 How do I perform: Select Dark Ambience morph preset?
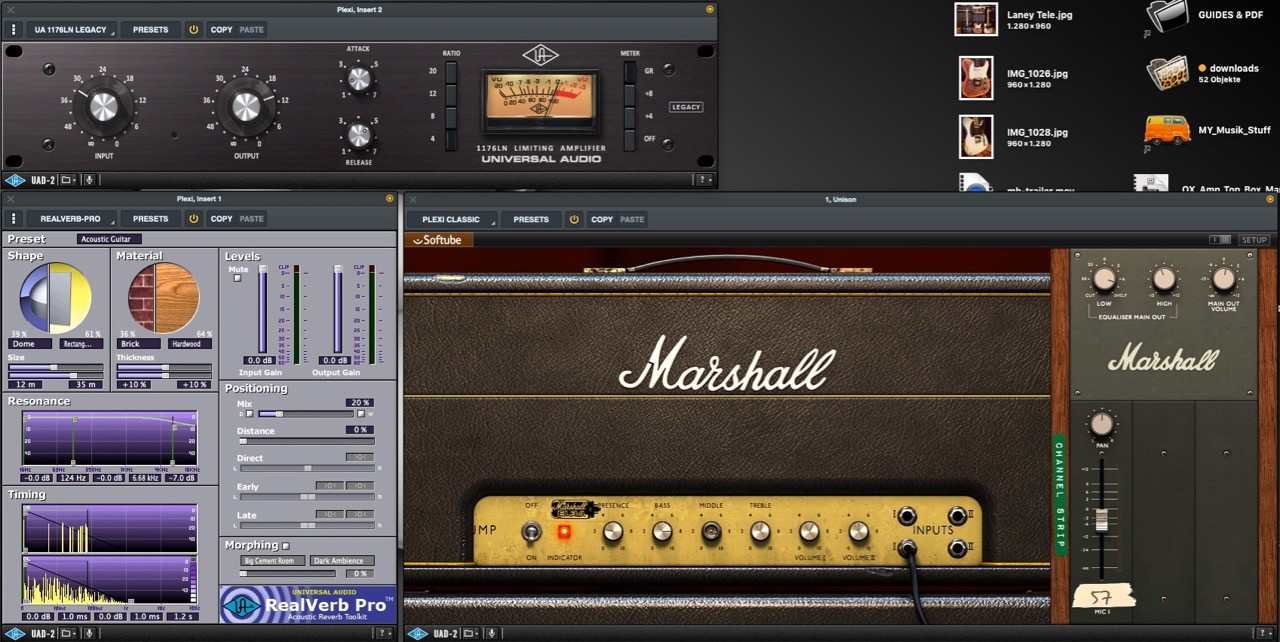pyautogui.click(x=342, y=560)
